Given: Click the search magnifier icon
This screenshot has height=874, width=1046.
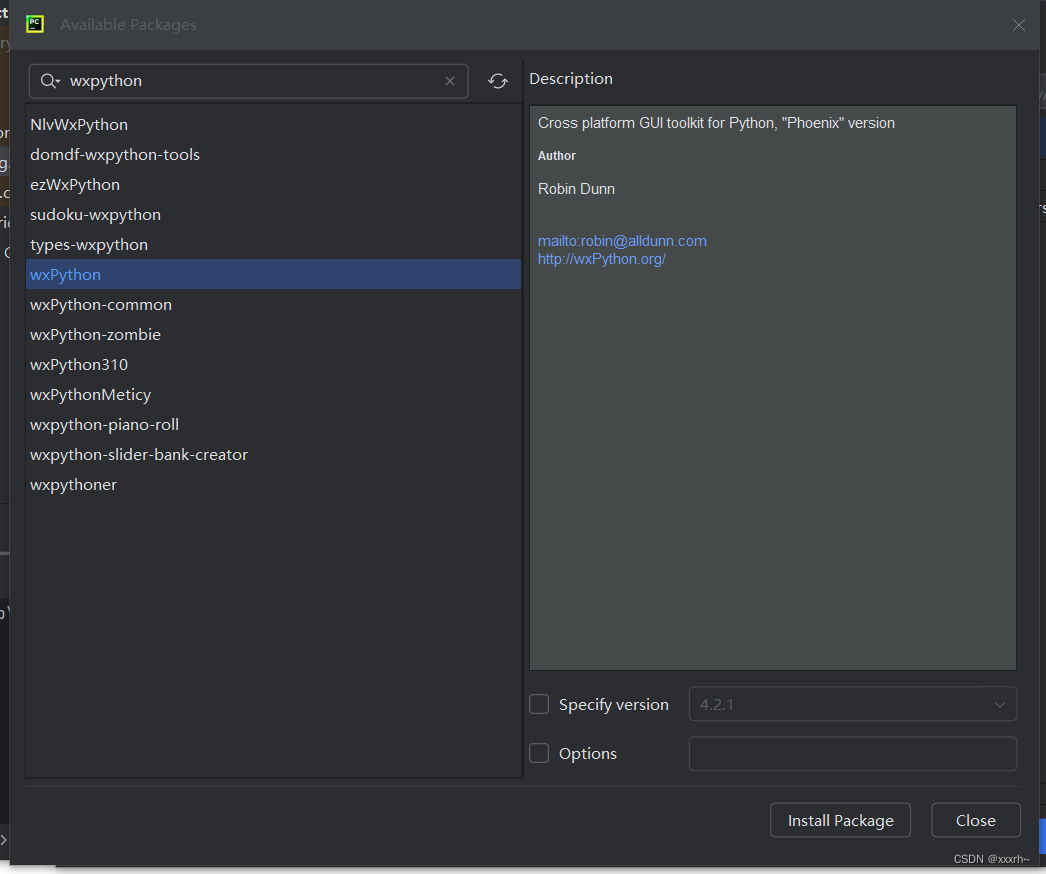Looking at the screenshot, I should pyautogui.click(x=48, y=81).
